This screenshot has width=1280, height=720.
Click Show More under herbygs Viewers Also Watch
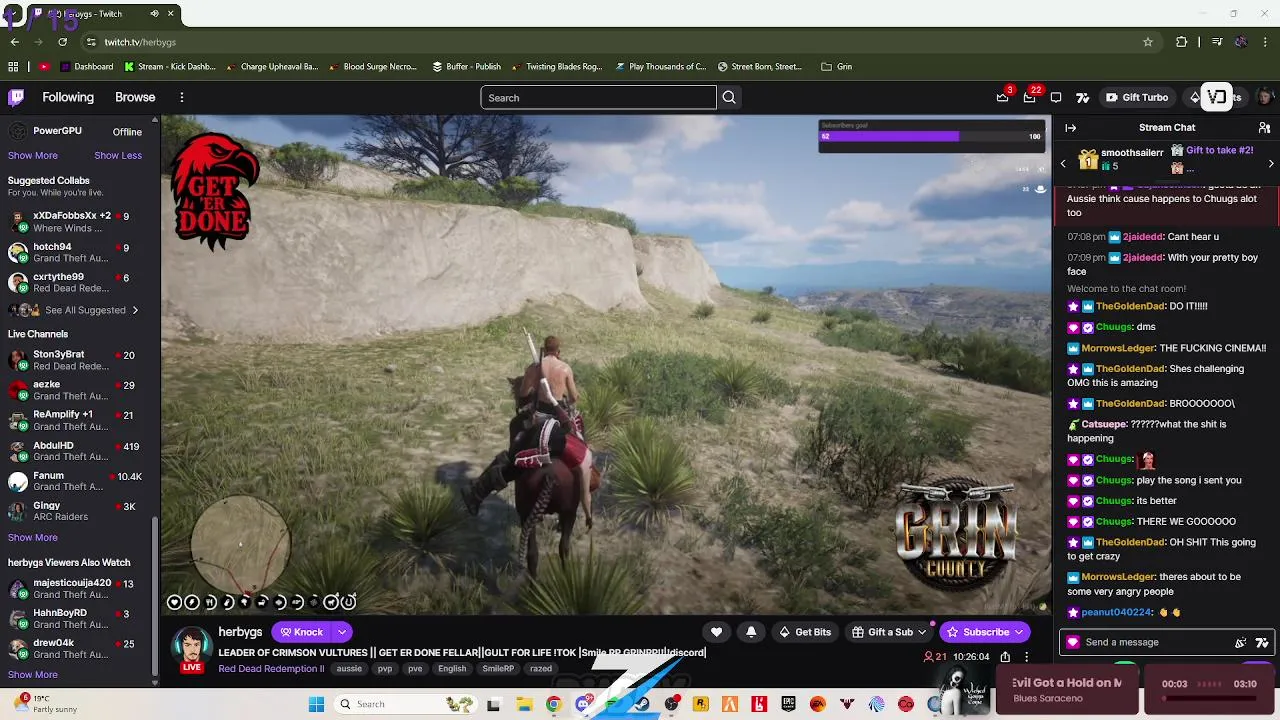[33, 675]
